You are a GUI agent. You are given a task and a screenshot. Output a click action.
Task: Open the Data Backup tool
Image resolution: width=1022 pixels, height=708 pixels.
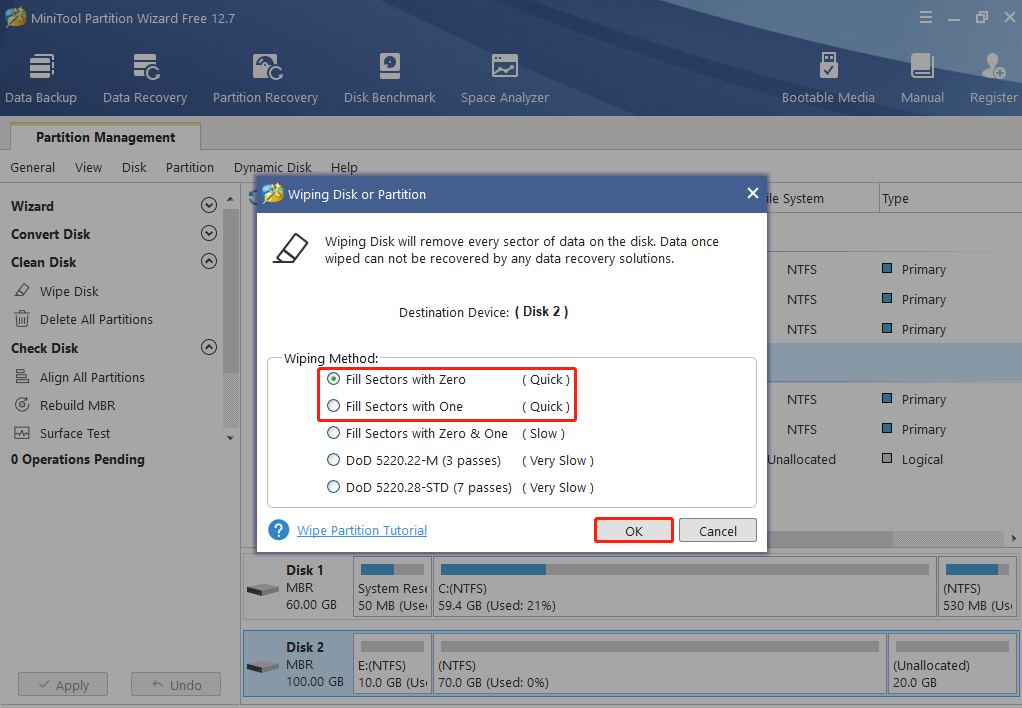[41, 78]
